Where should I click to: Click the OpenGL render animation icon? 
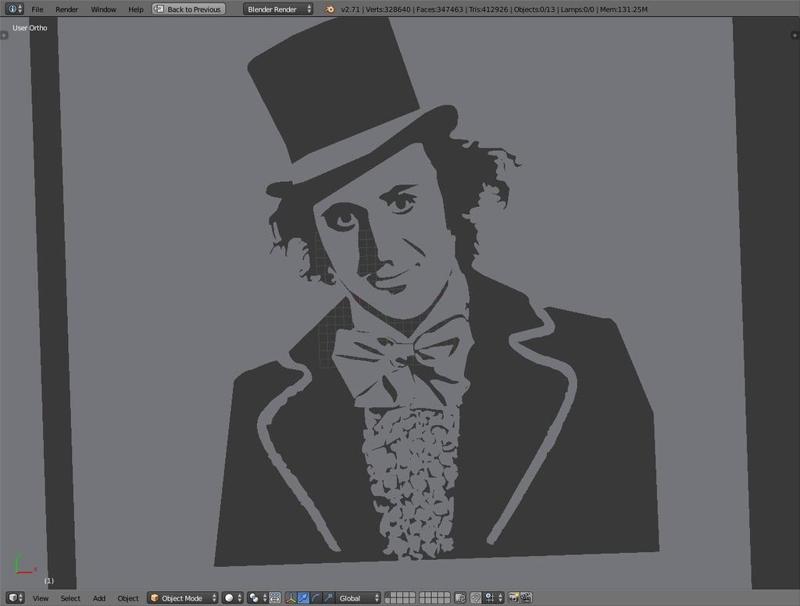[526, 596]
